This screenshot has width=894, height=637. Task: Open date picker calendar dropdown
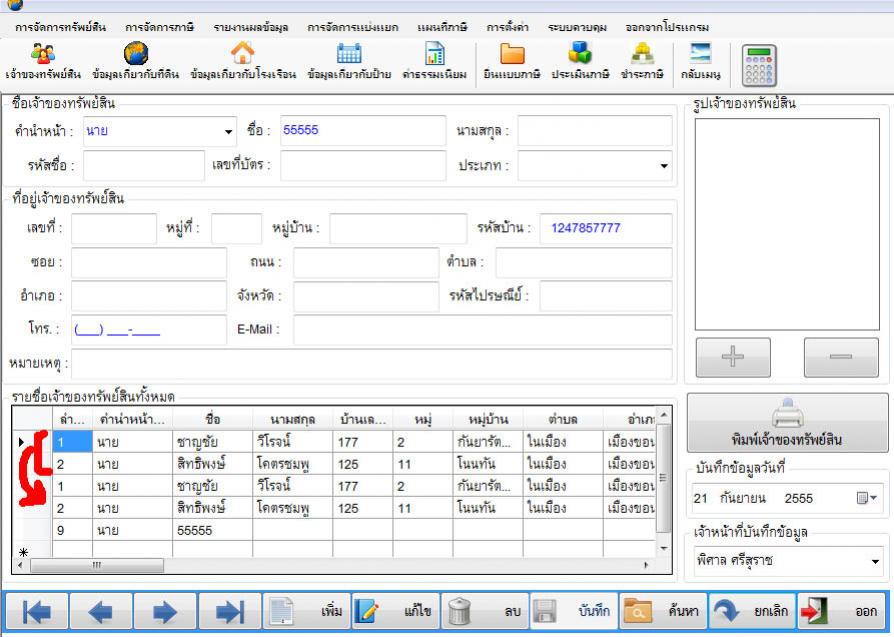coord(867,498)
